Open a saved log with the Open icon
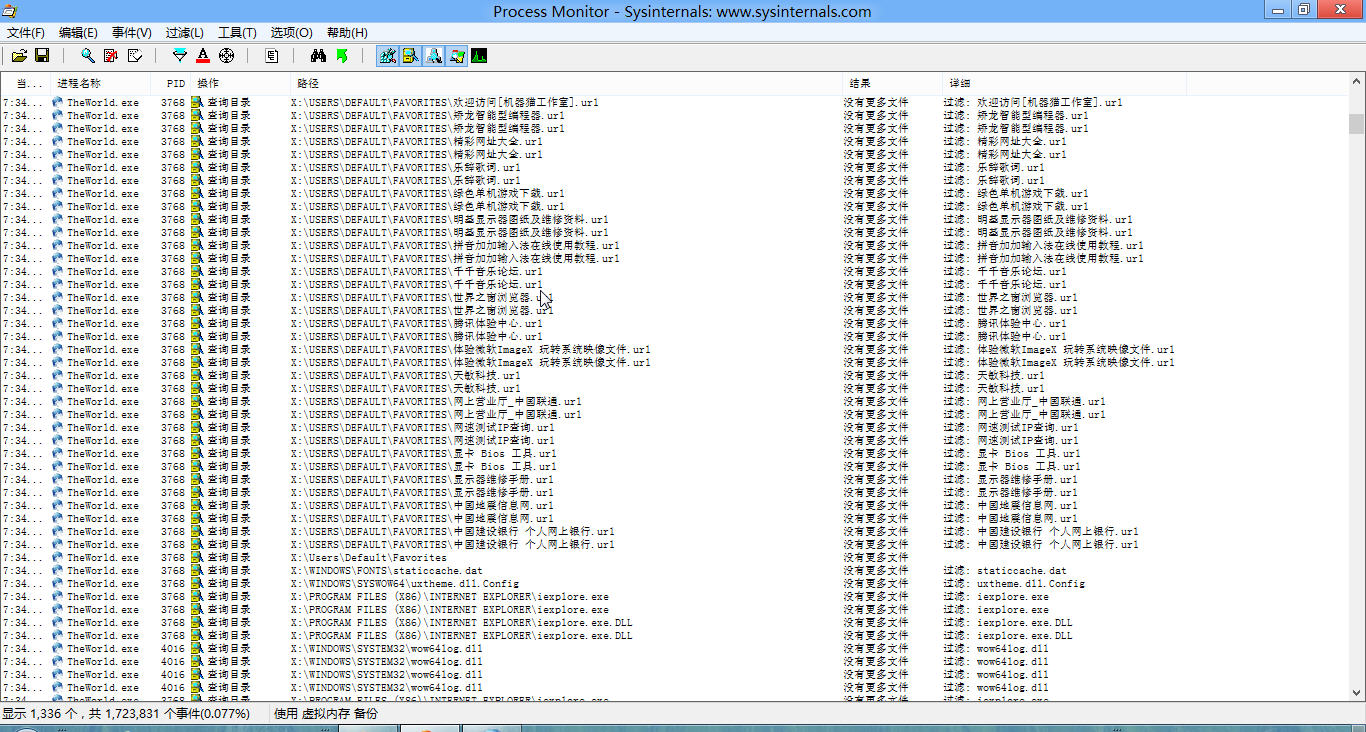The height and width of the screenshot is (732, 1366). point(20,56)
